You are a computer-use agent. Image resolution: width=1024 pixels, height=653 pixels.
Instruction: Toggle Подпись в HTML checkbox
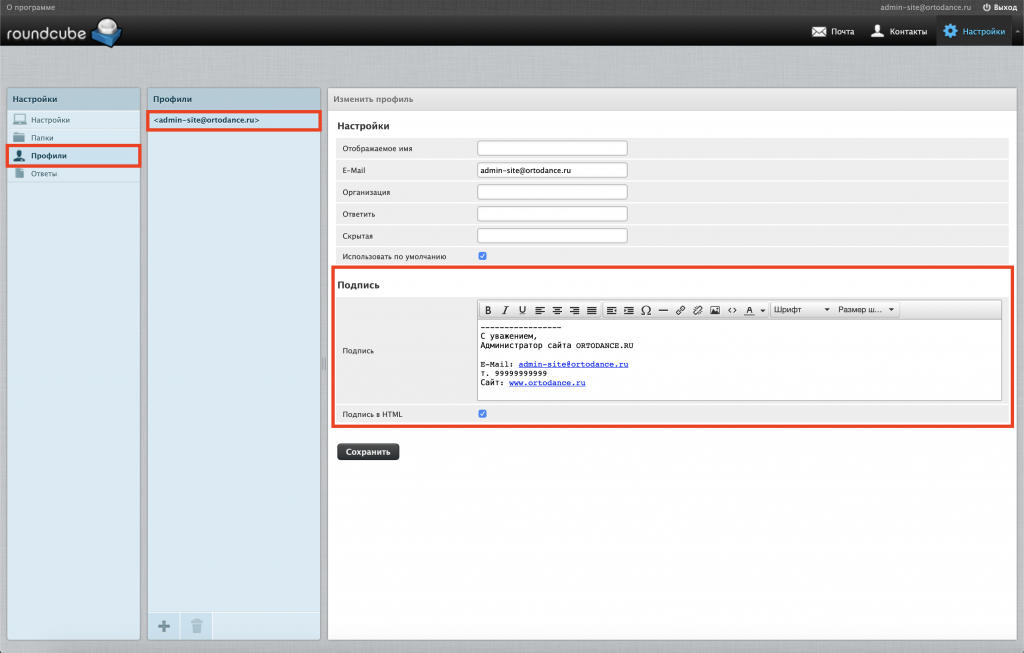483,413
